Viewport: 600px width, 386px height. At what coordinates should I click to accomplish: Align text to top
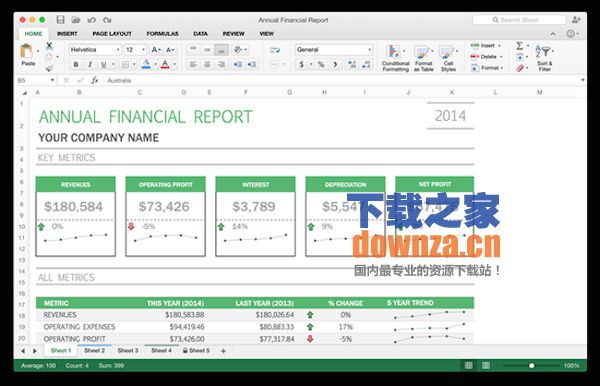(x=193, y=50)
